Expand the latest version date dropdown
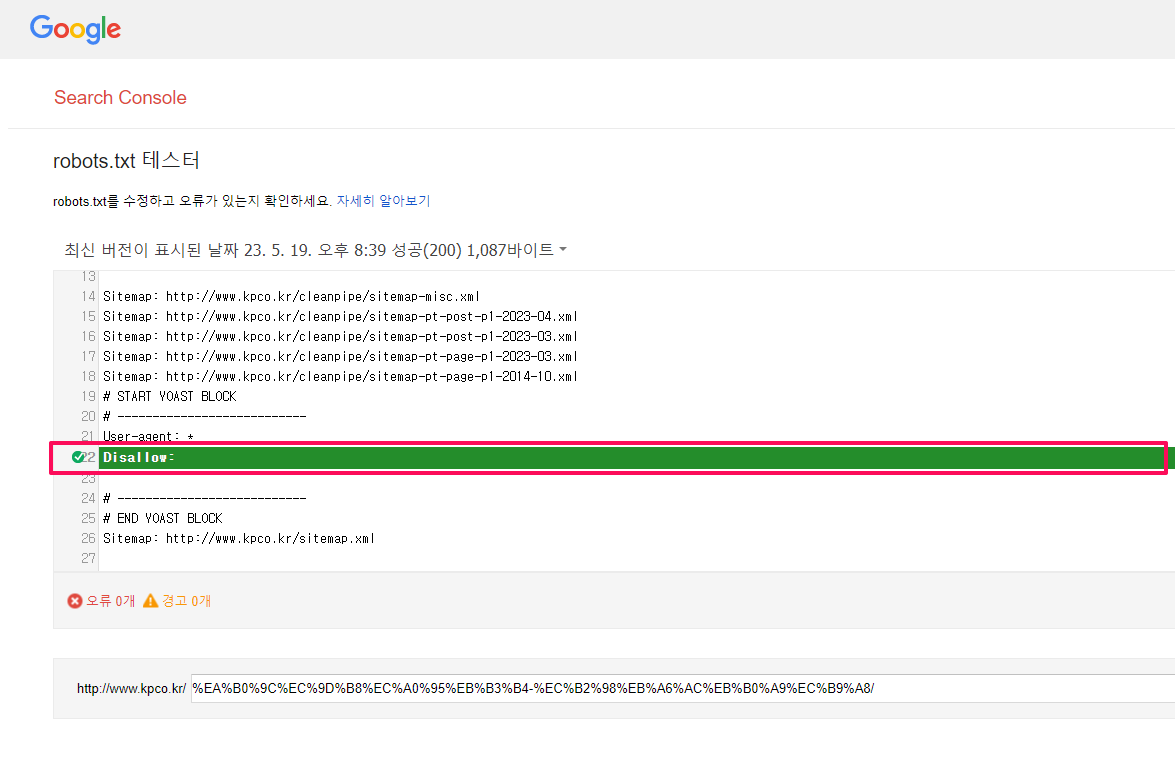Image resolution: width=1175 pixels, height=757 pixels. 310,250
